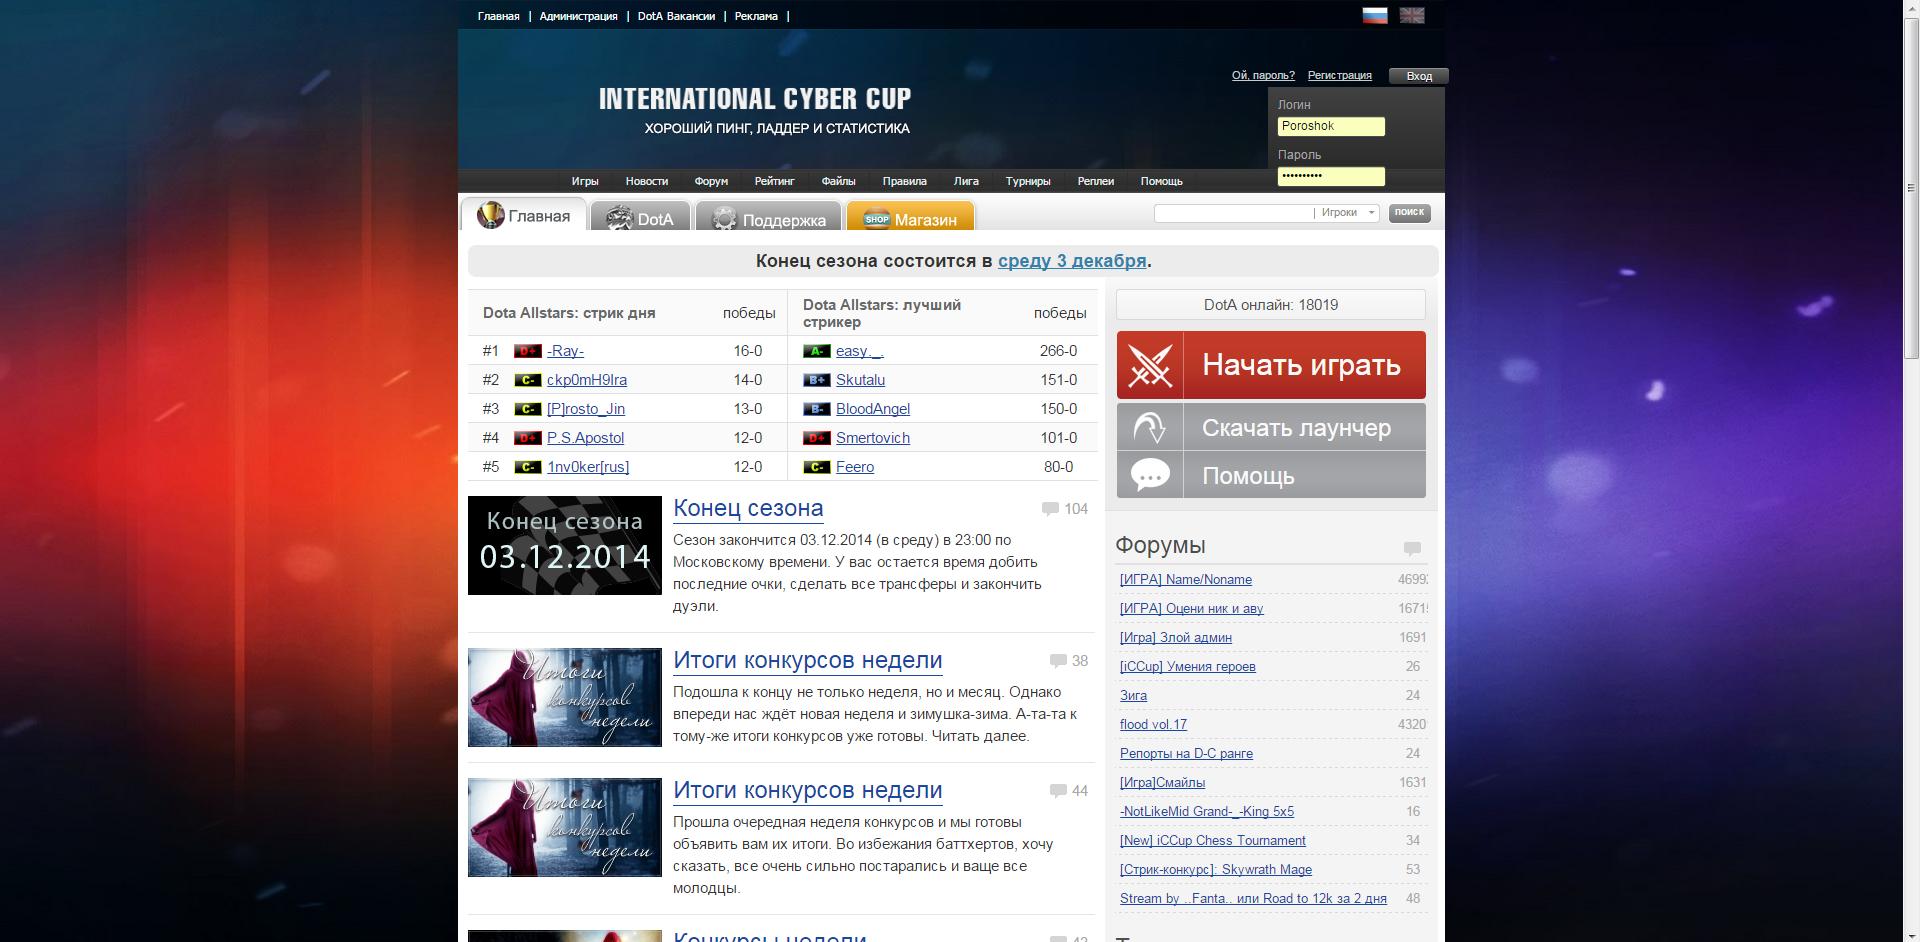The height and width of the screenshot is (942, 1920).
Task: Open the Регистрация link
Action: click(x=1339, y=75)
